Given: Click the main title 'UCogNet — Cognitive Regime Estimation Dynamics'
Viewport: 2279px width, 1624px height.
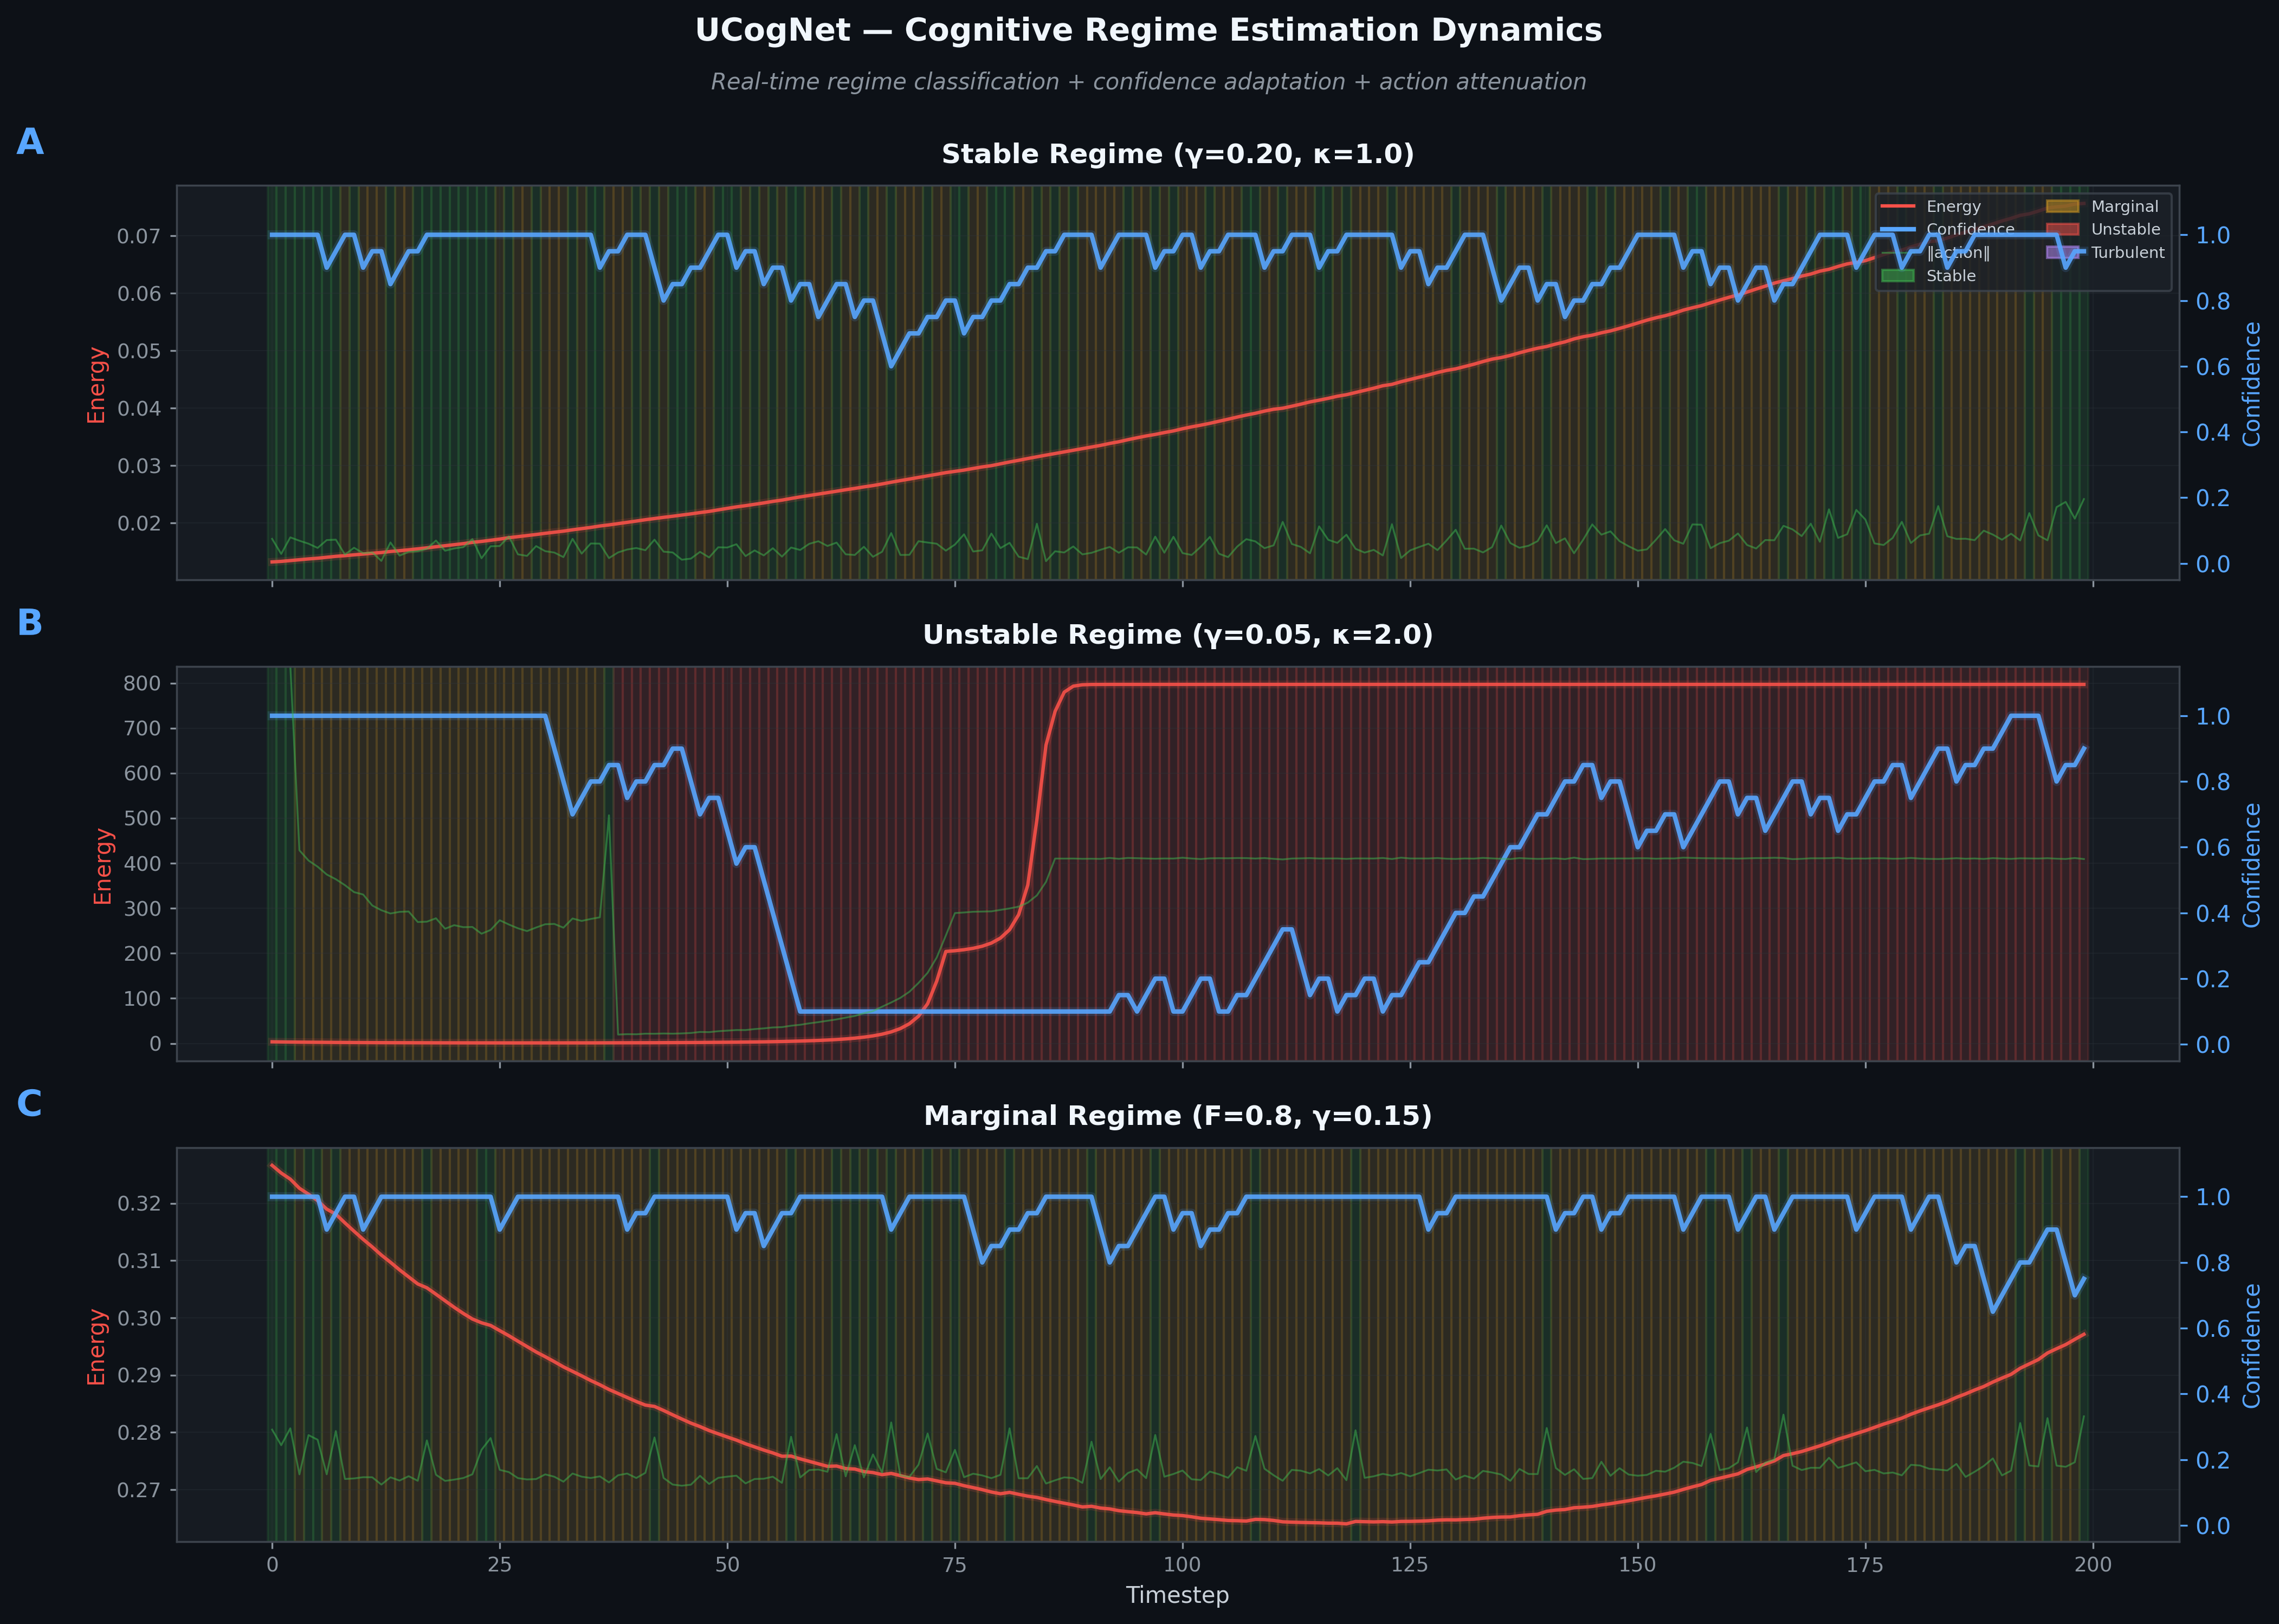Looking at the screenshot, I should pyautogui.click(x=1148, y=31).
